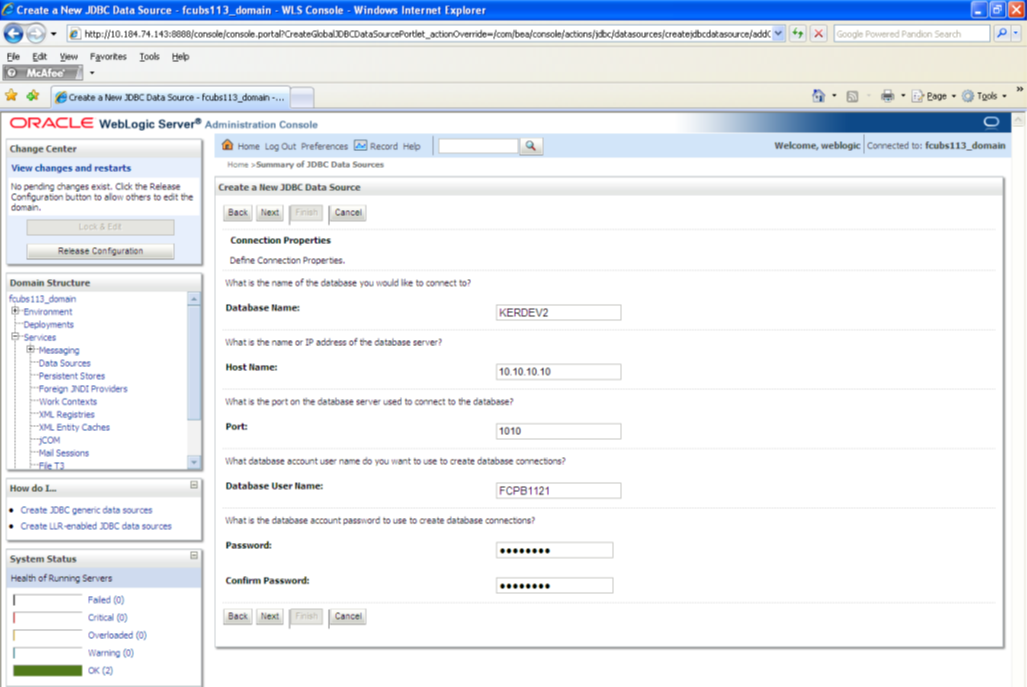Select the Create a New JDBC Data Source tab
Screen dimensions: 1027x687
click(170, 97)
